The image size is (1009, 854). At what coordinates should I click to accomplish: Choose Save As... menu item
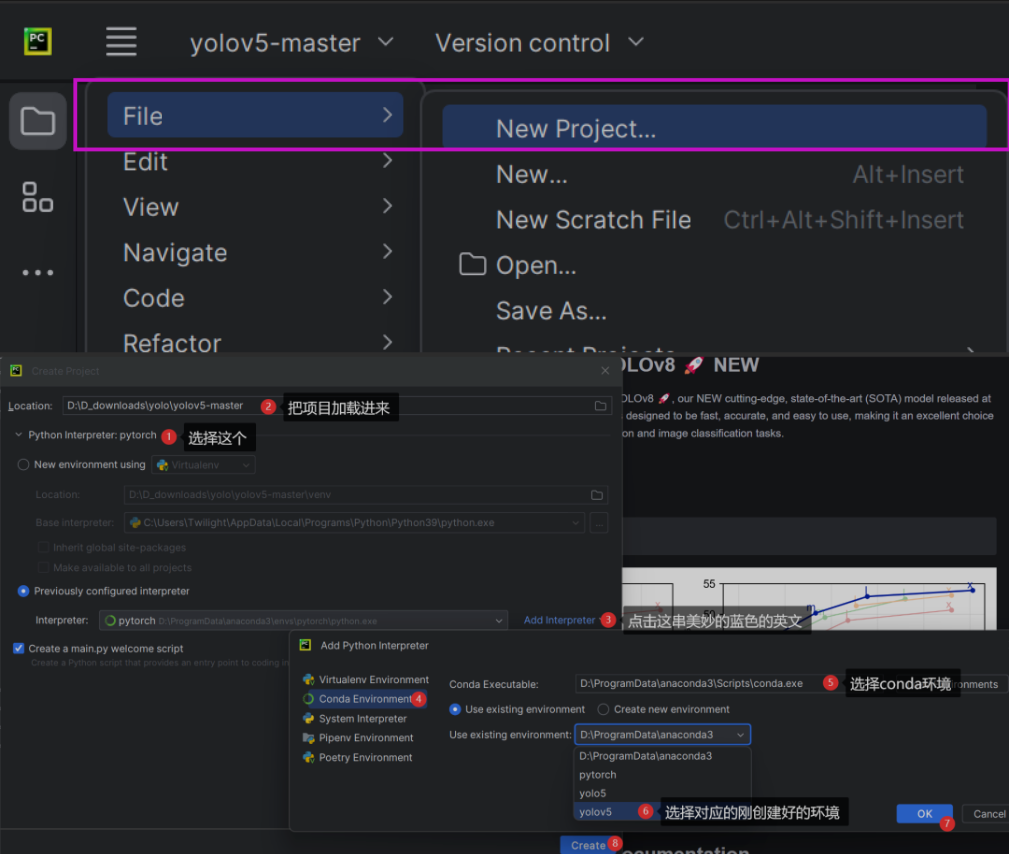pyautogui.click(x=714, y=311)
